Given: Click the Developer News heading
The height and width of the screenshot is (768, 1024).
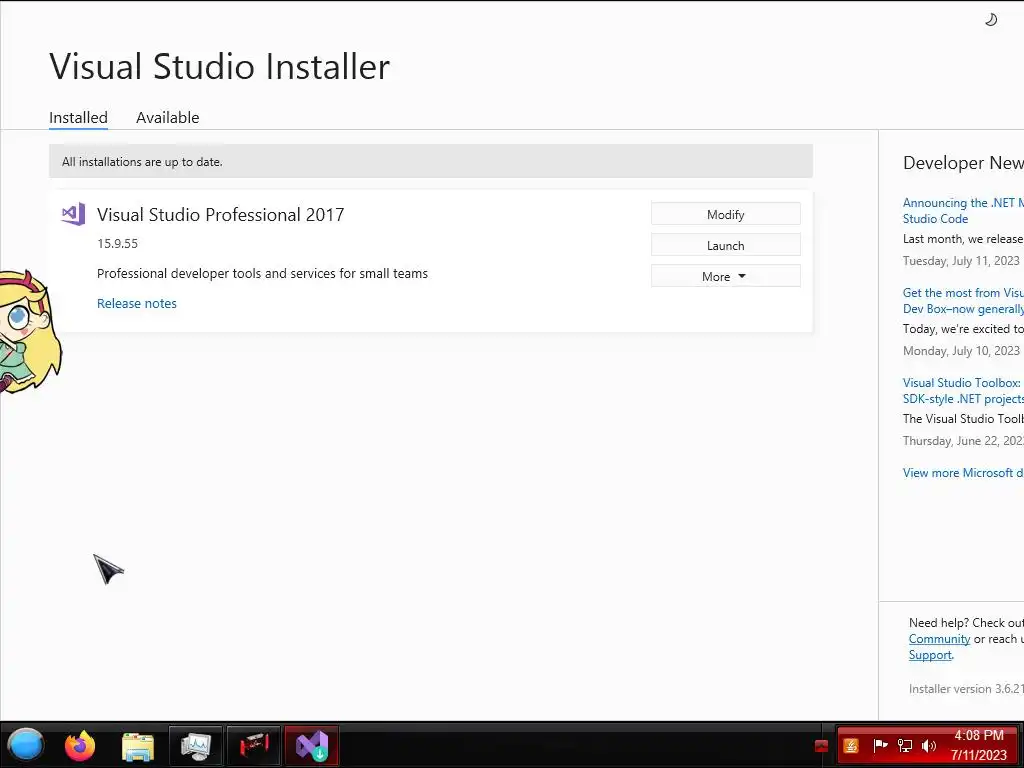Looking at the screenshot, I should 963,163.
